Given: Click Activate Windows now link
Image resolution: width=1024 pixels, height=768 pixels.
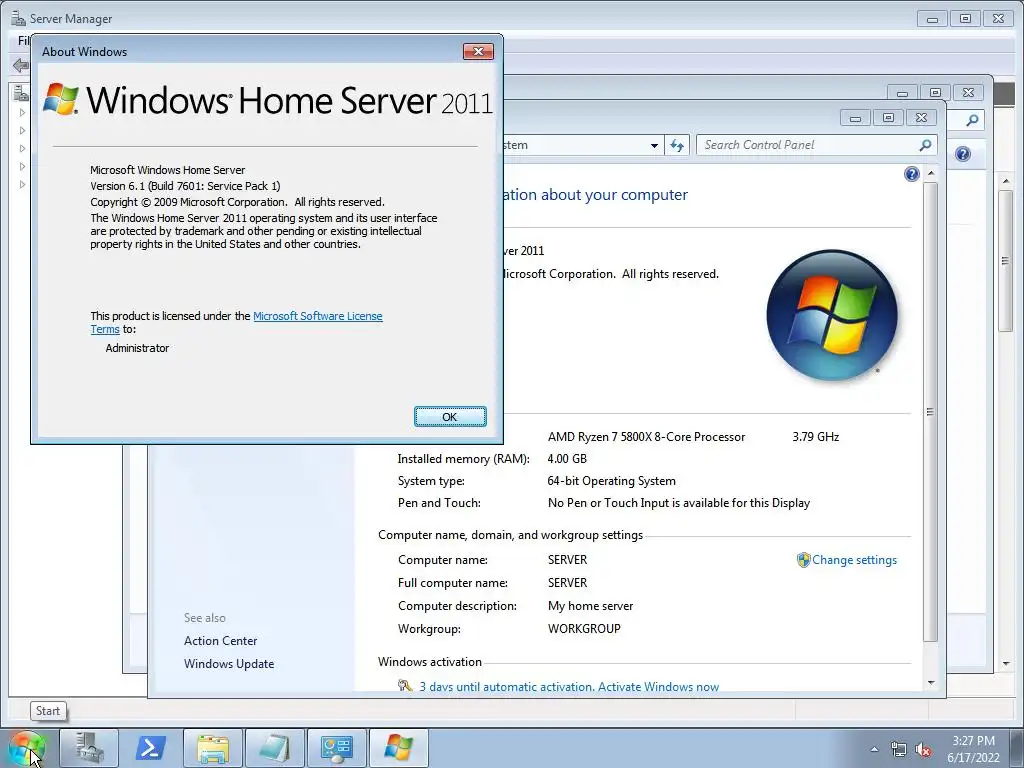Looking at the screenshot, I should 658,686.
